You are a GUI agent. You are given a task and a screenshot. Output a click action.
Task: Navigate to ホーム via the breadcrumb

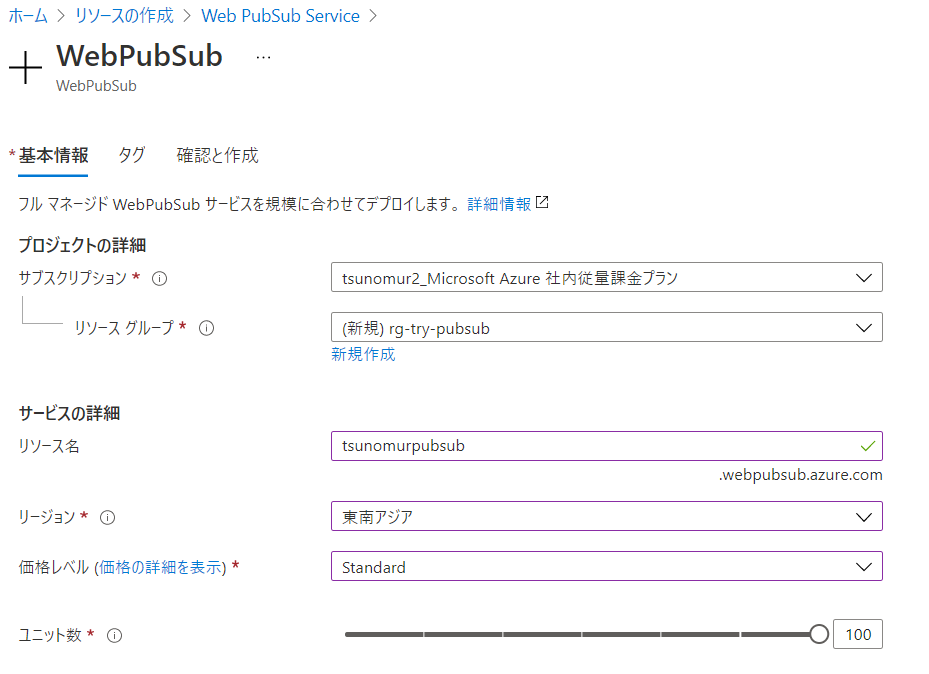click(x=26, y=15)
